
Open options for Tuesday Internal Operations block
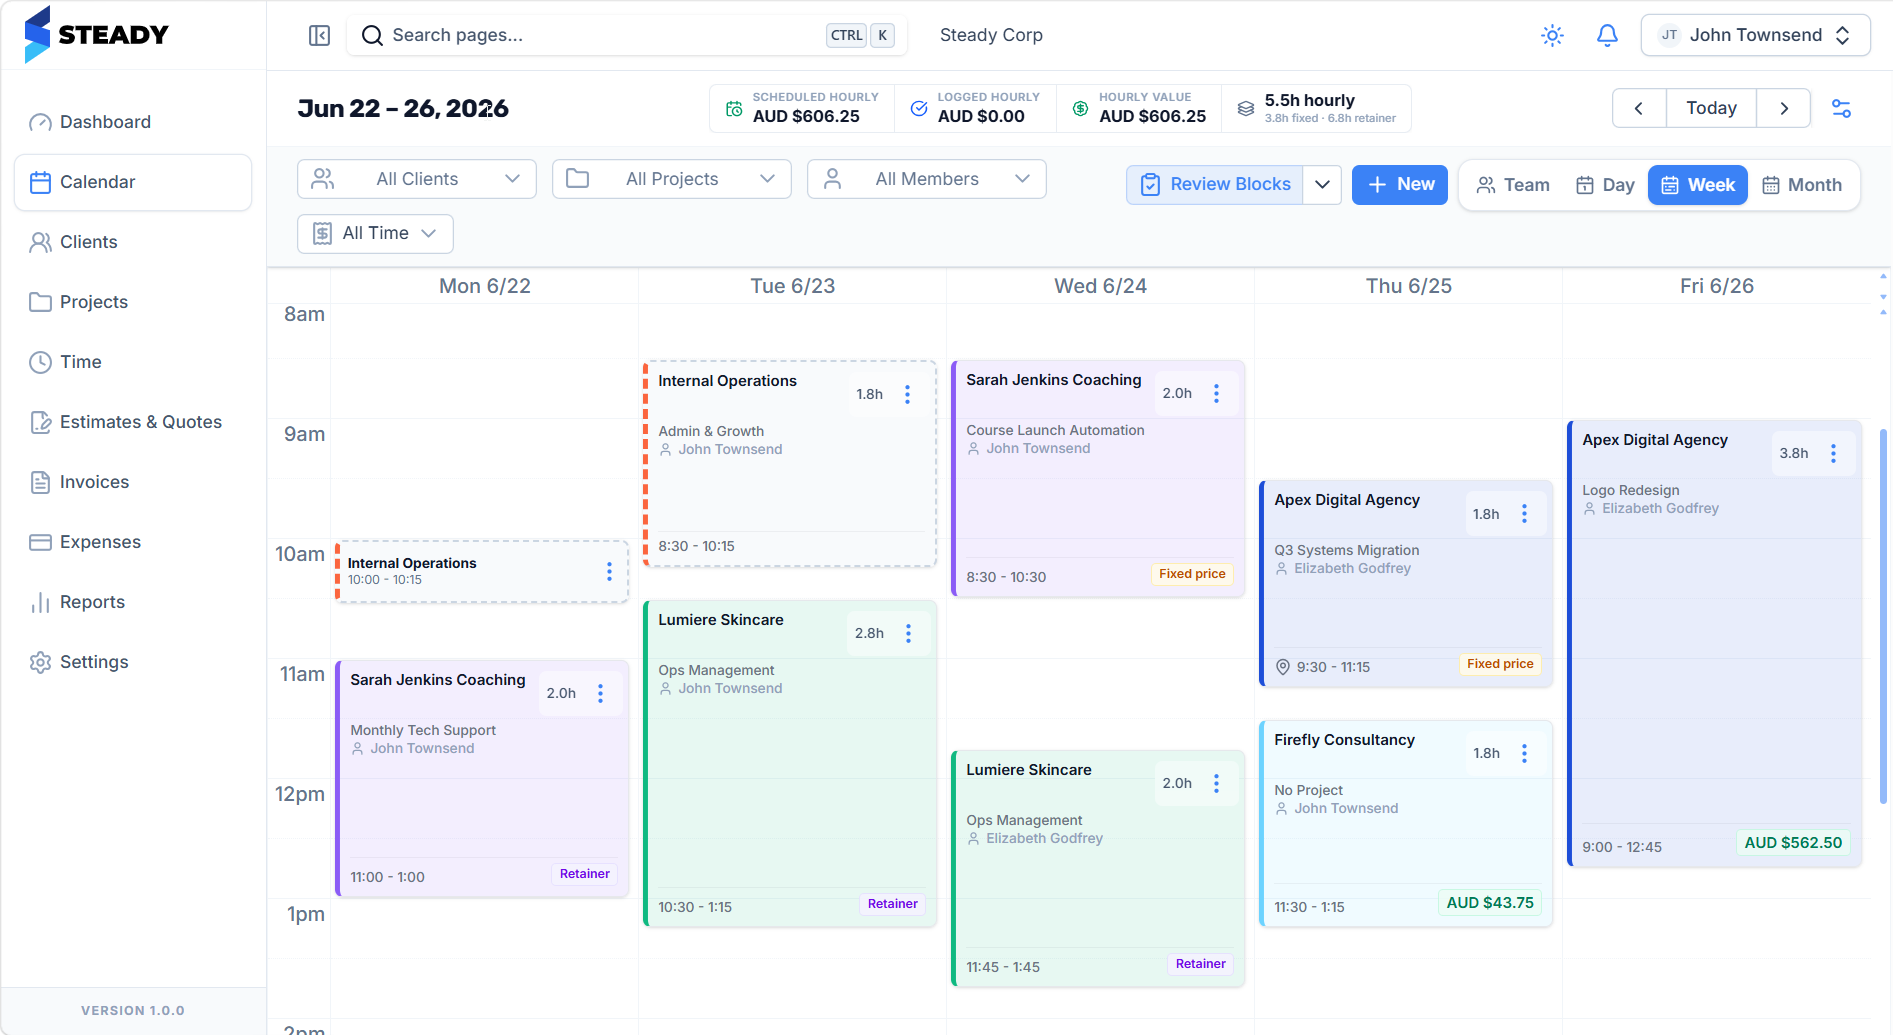coord(908,394)
